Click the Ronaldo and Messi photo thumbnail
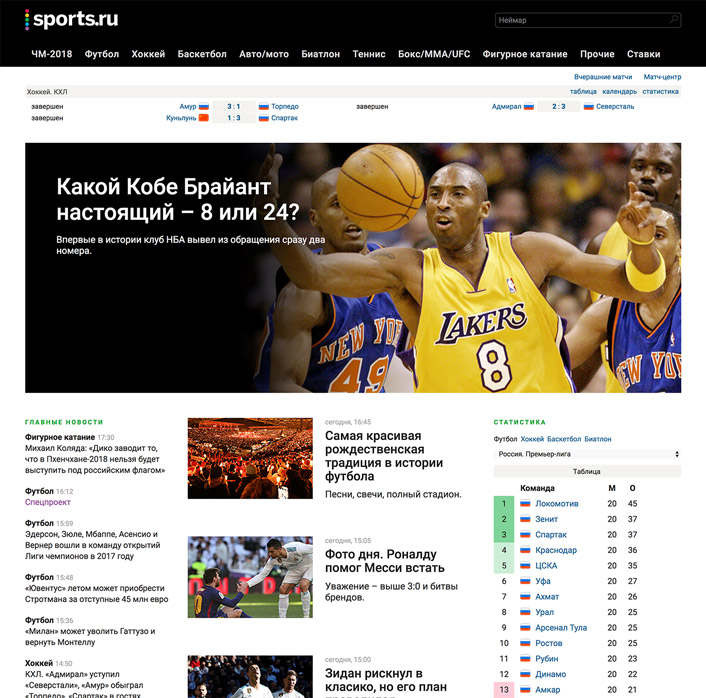Viewport: 706px width, 698px height. click(x=250, y=577)
